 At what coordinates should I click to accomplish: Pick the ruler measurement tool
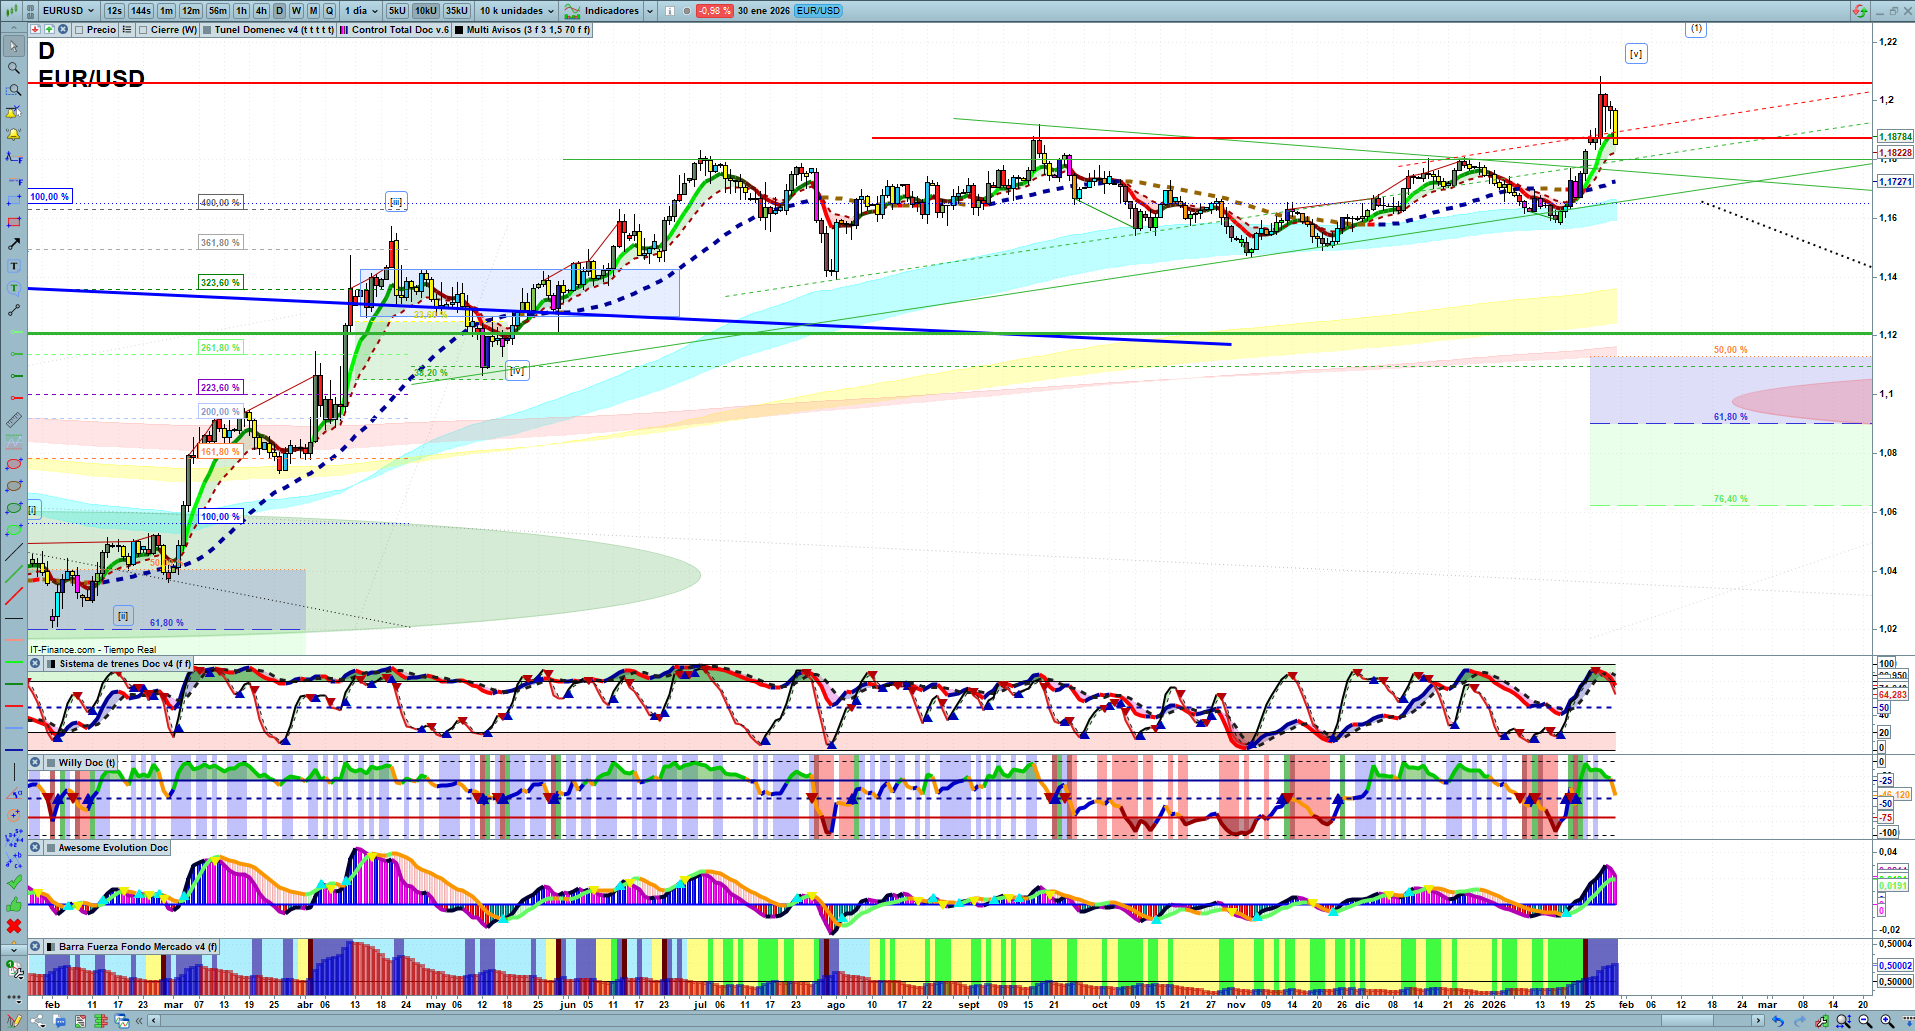(x=14, y=420)
